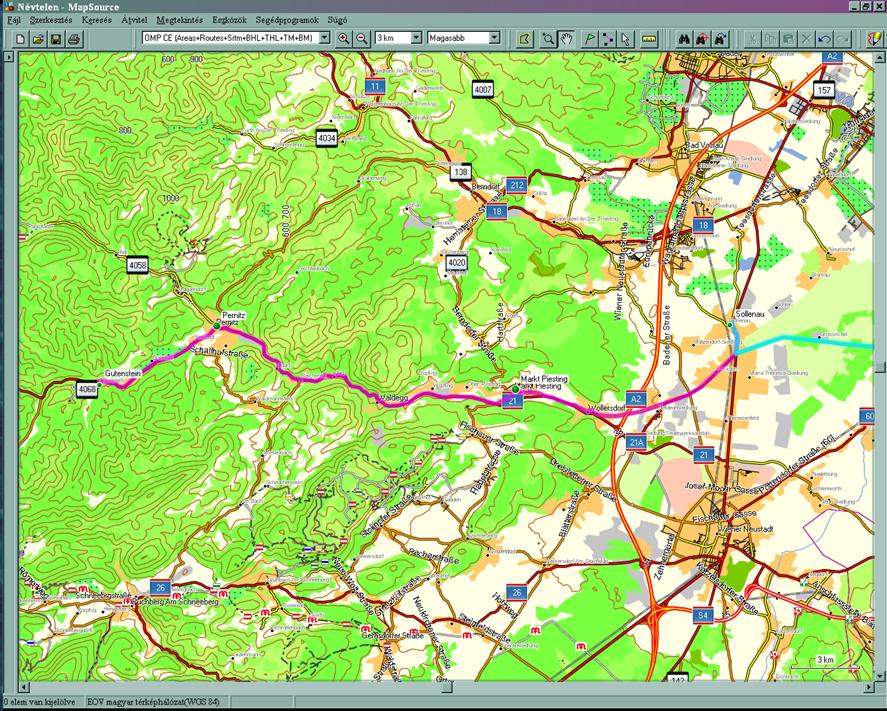
Task: Click the copy icon in toolbar
Action: [x=770, y=39]
